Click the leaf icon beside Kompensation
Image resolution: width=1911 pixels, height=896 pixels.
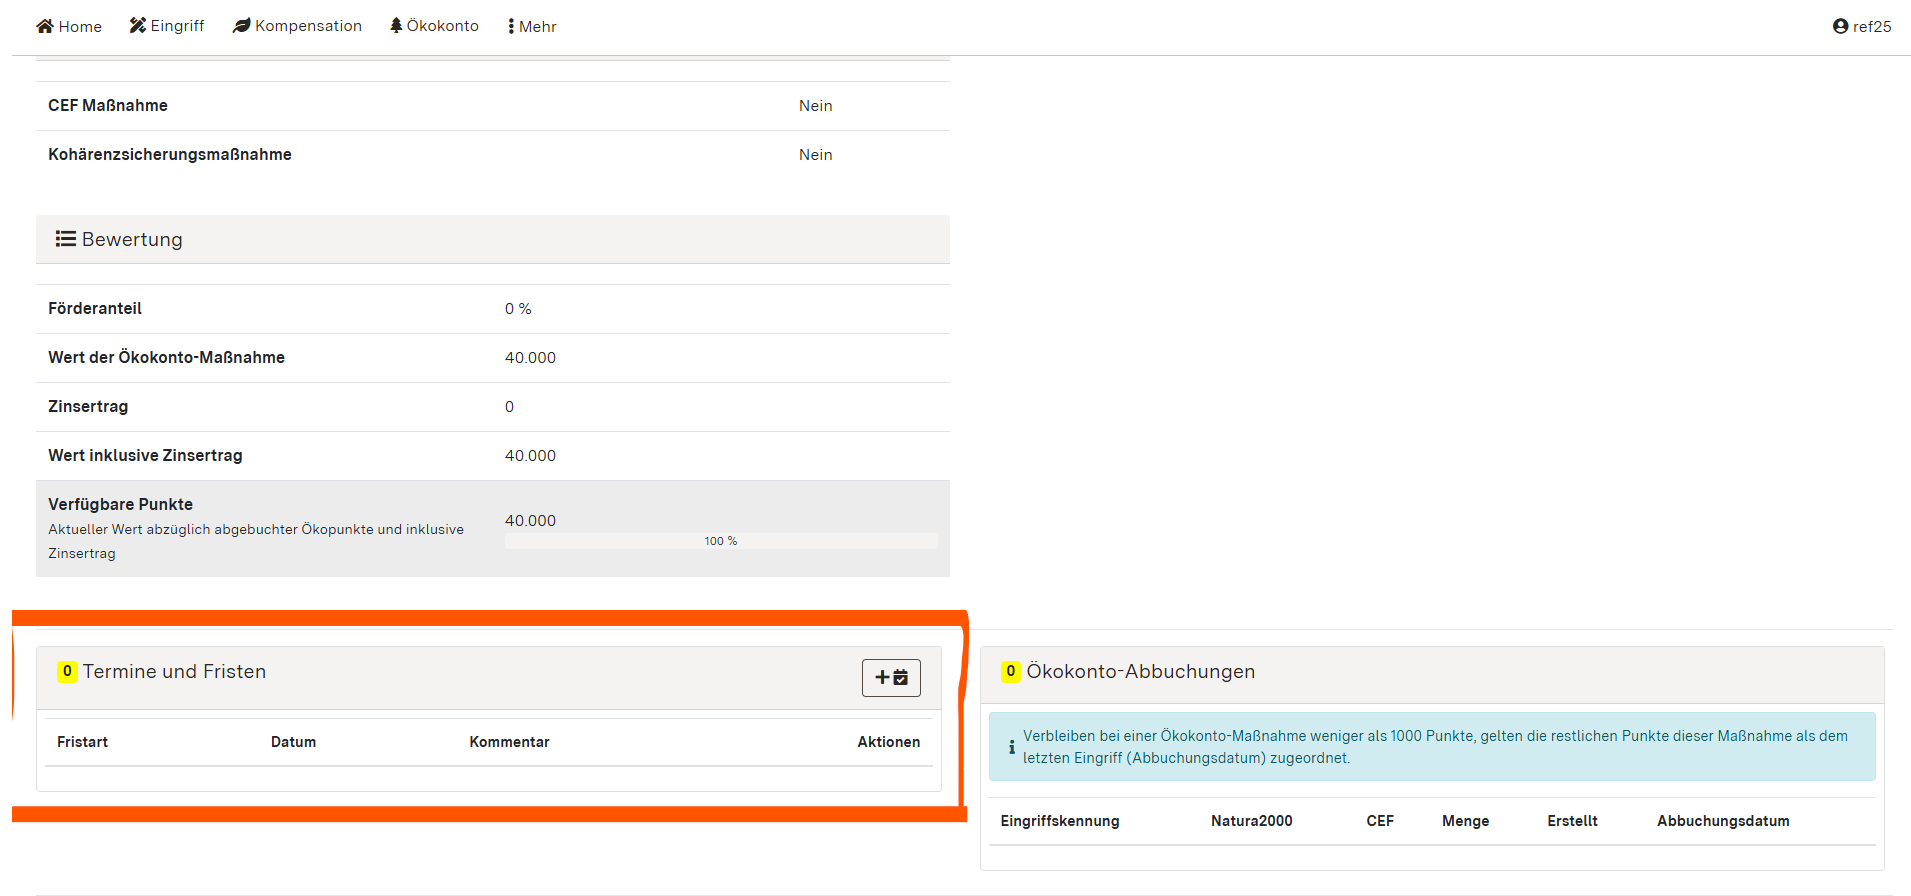point(241,25)
